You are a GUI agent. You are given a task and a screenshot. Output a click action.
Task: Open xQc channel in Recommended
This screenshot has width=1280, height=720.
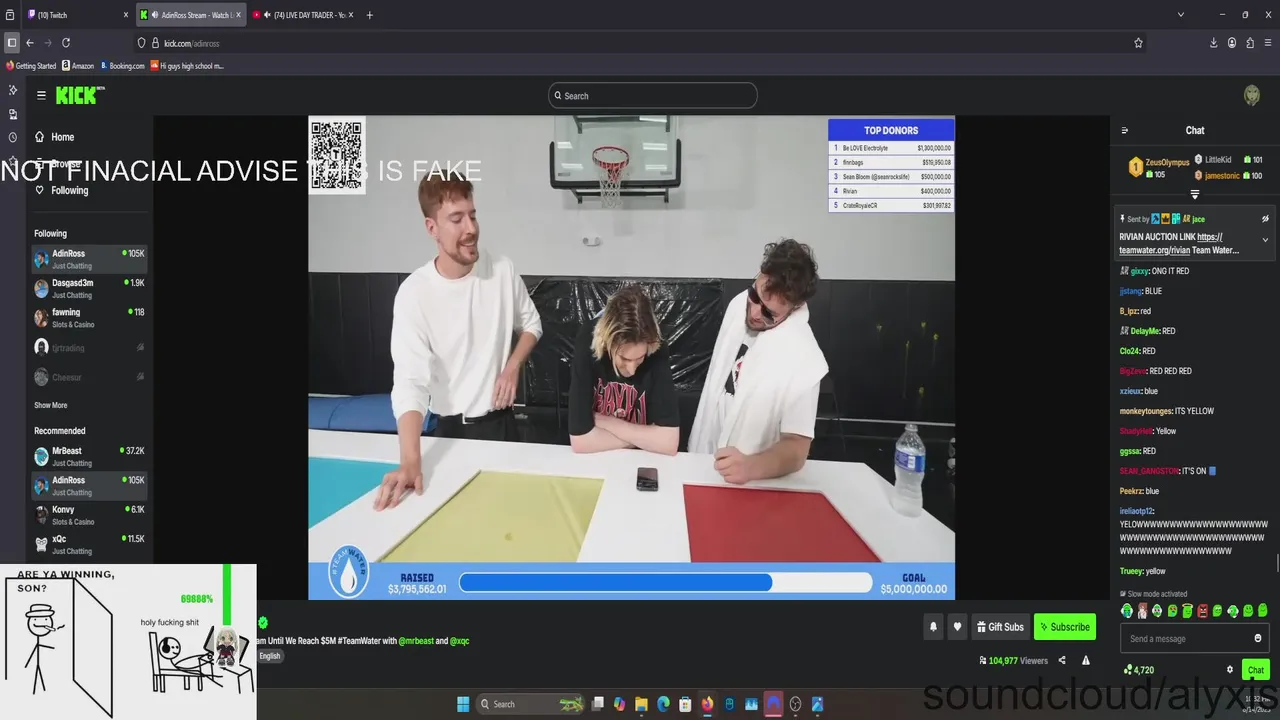(90, 544)
